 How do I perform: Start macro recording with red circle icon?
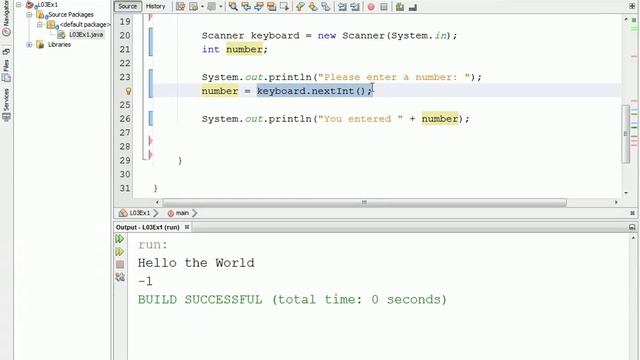tap(371, 7)
